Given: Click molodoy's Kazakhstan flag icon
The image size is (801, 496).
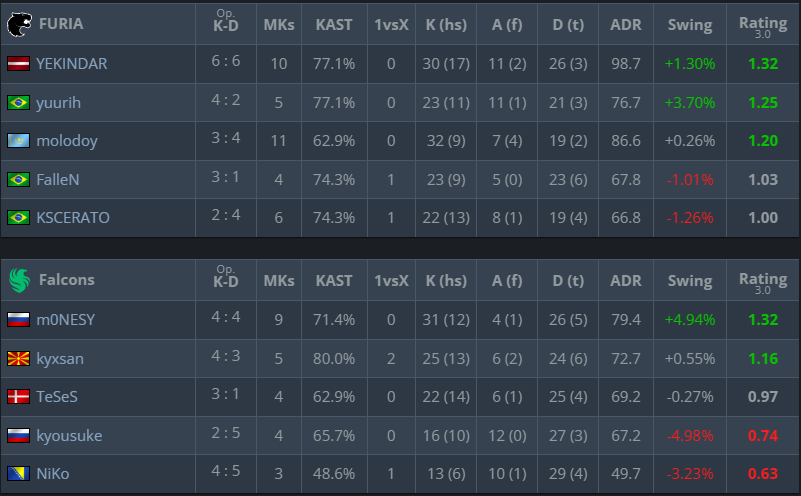Looking at the screenshot, I should click(18, 141).
